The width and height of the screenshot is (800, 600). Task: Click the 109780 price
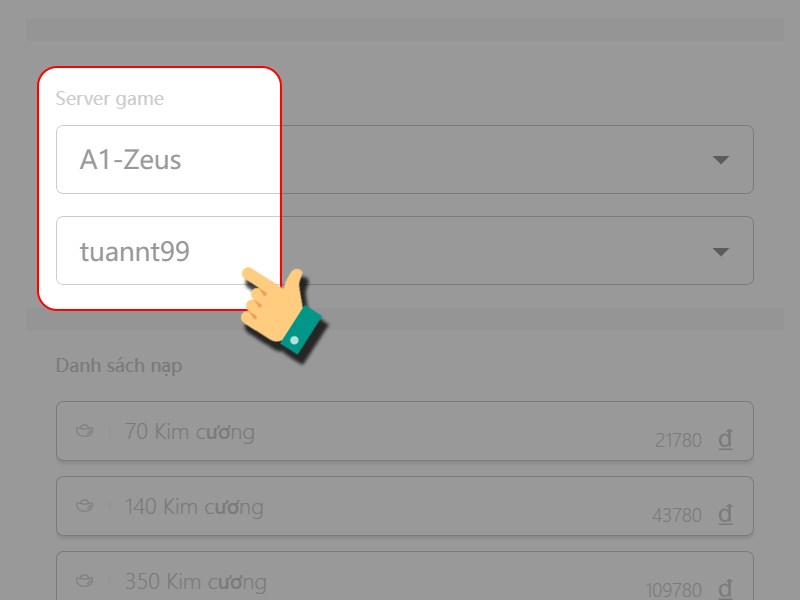pyautogui.click(x=674, y=589)
